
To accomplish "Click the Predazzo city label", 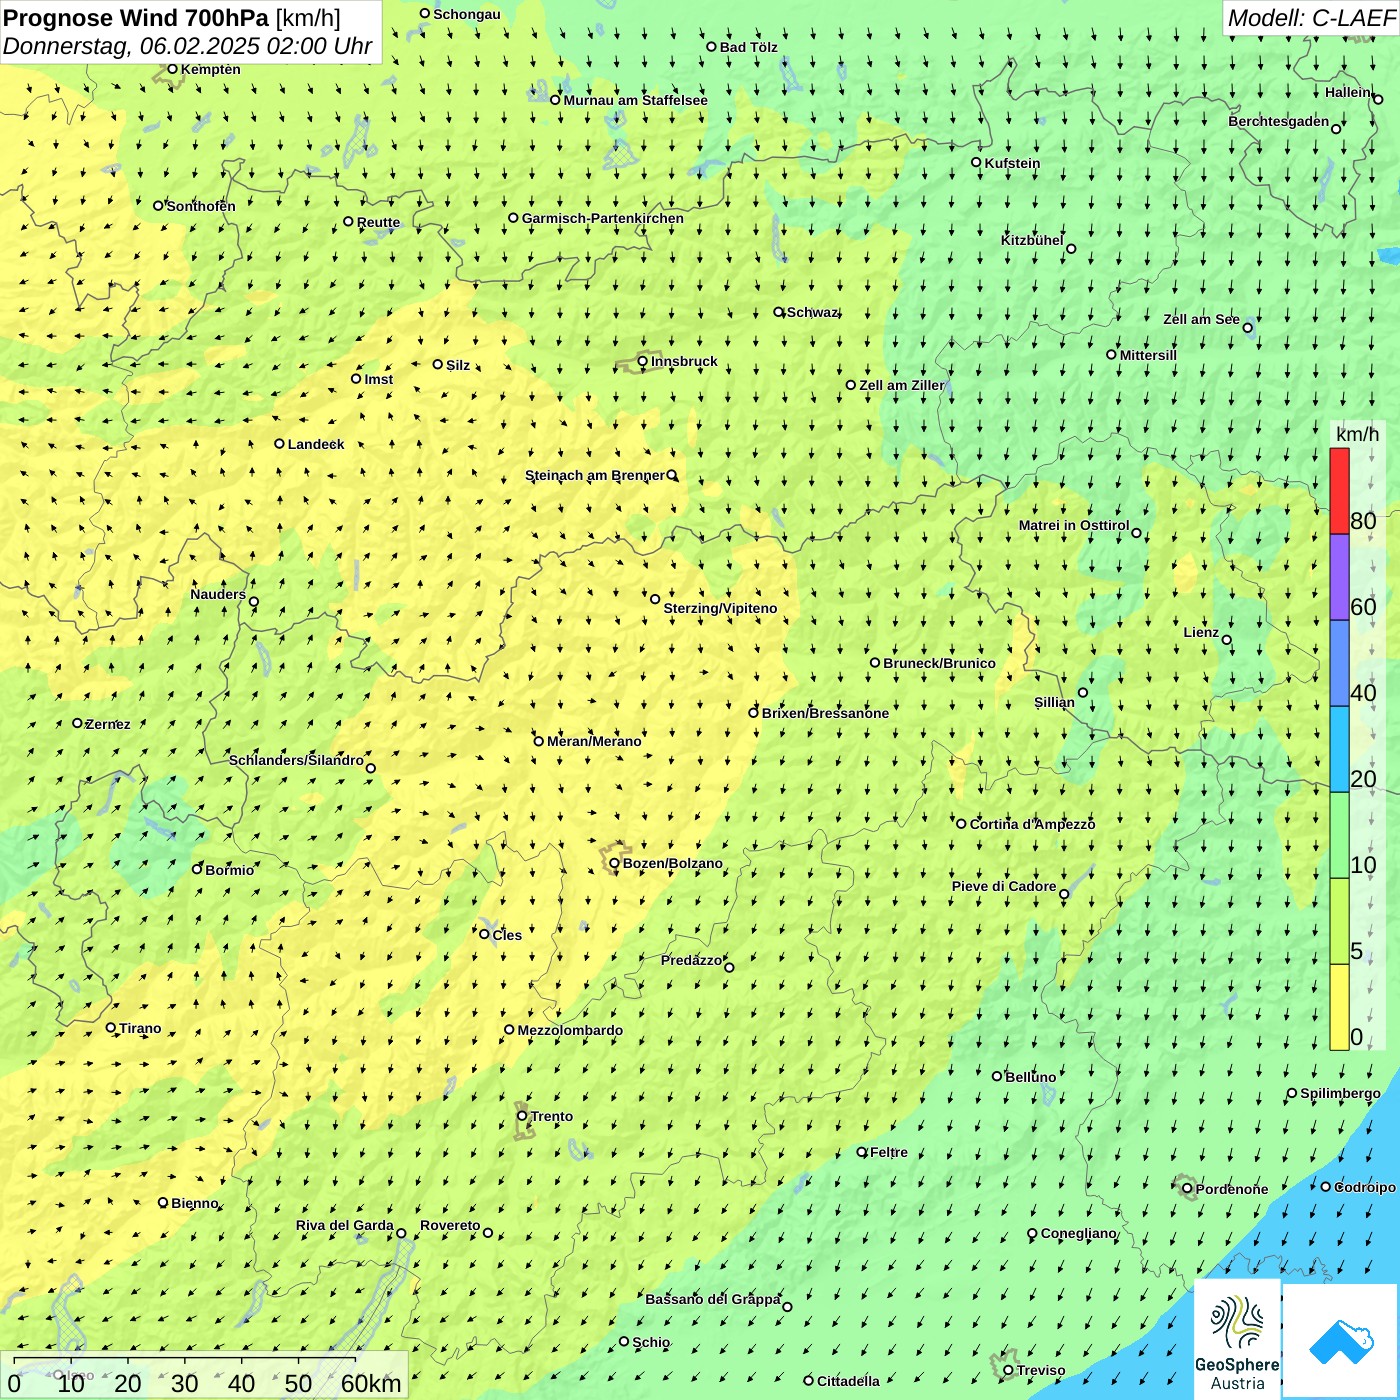I will 691,960.
